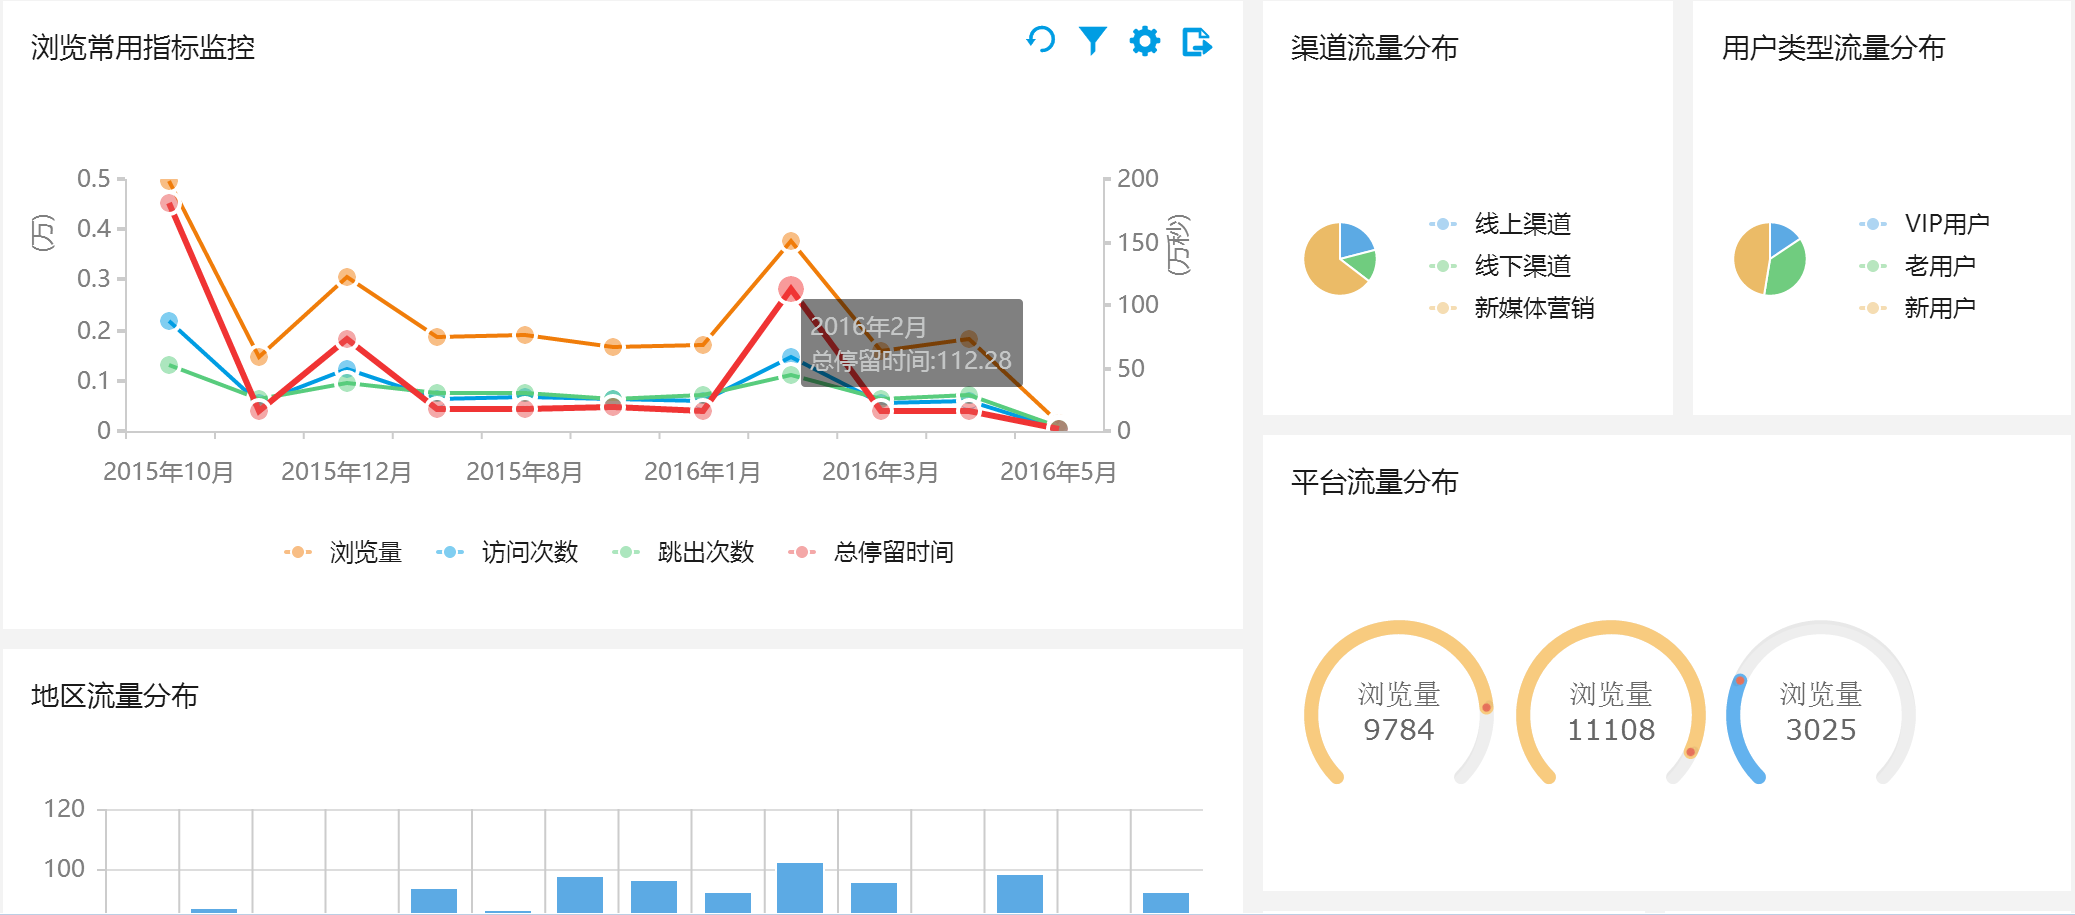Click the tooltip reading 总停留时间:112.28
This screenshot has height=915, width=2075.
[x=912, y=343]
